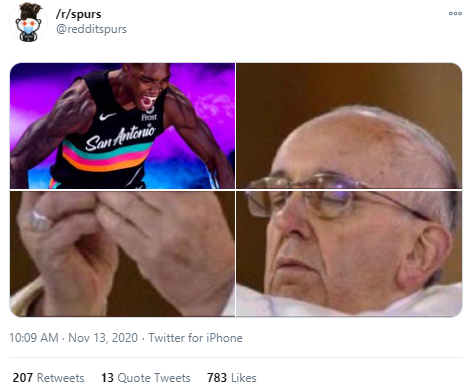Open the Twitter for iPhone source link
Screen dimensions: 475x392
[x=195, y=338]
